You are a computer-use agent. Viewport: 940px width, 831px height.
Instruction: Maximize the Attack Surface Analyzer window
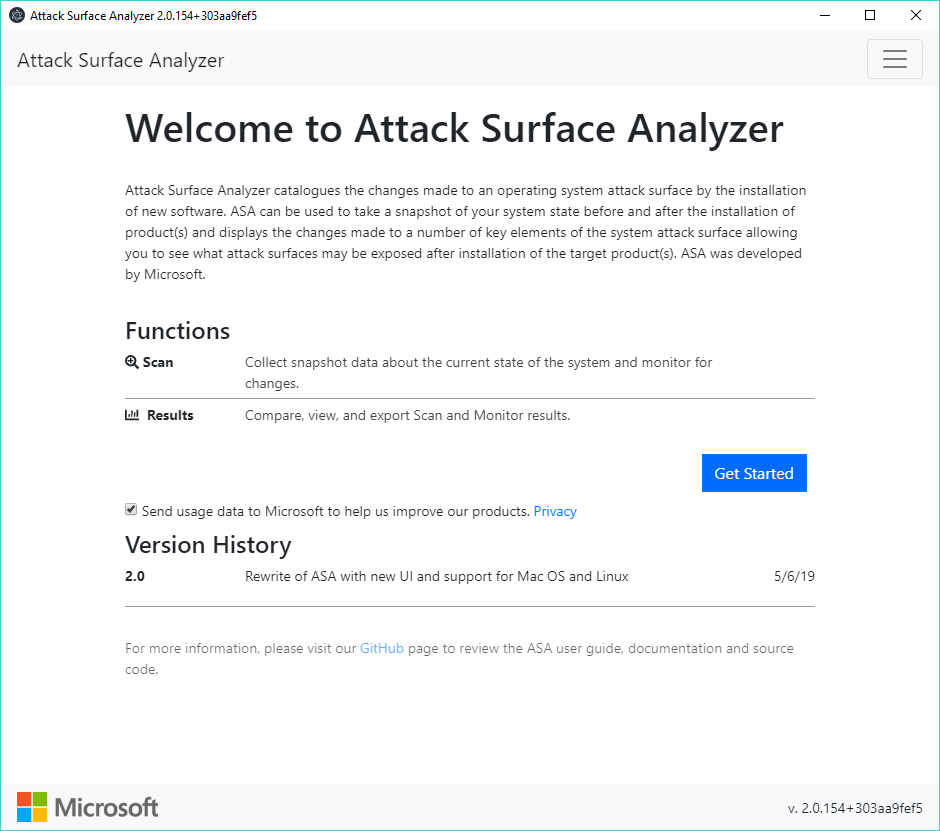coord(870,16)
